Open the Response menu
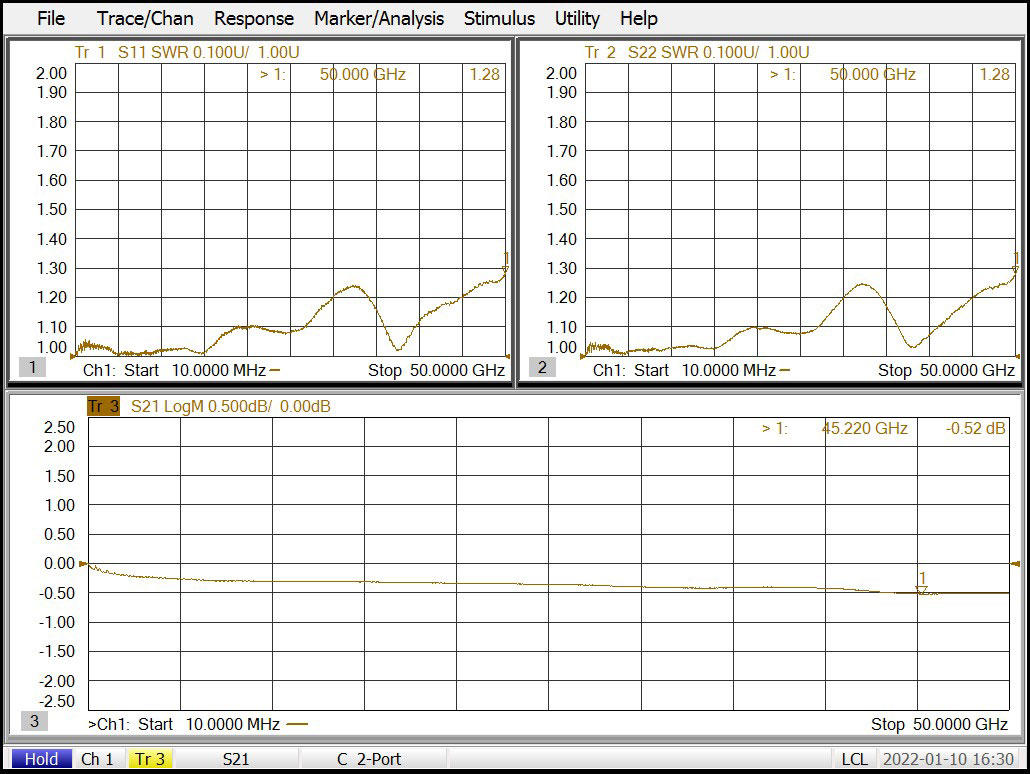The width and height of the screenshot is (1030, 774). (x=254, y=18)
